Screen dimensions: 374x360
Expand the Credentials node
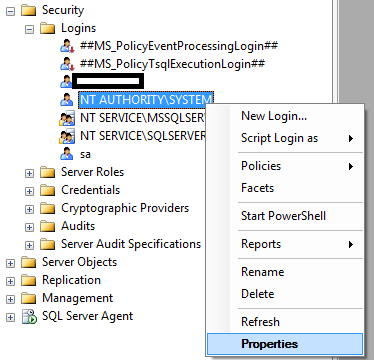coord(29,191)
